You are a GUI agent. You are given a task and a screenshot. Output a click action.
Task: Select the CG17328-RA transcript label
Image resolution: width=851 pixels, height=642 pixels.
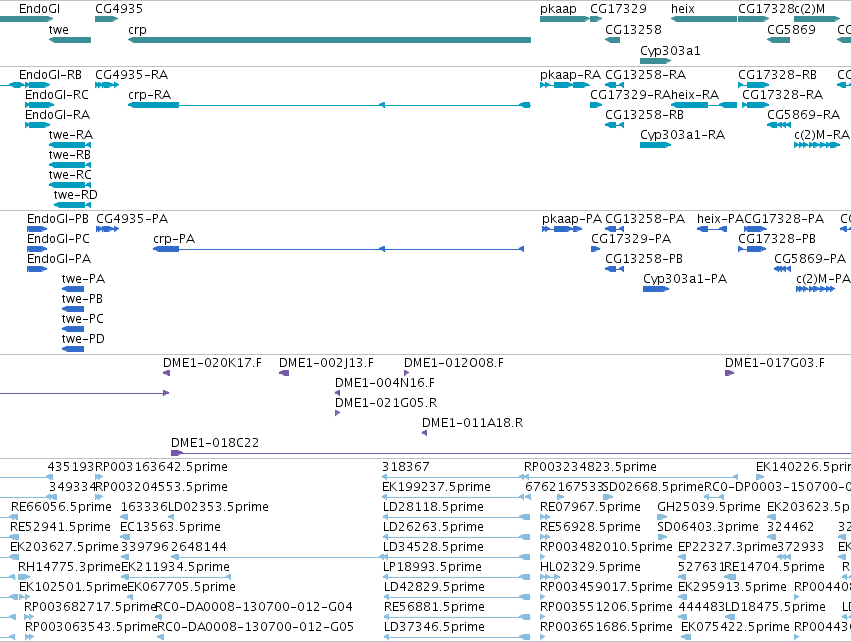pos(783,95)
